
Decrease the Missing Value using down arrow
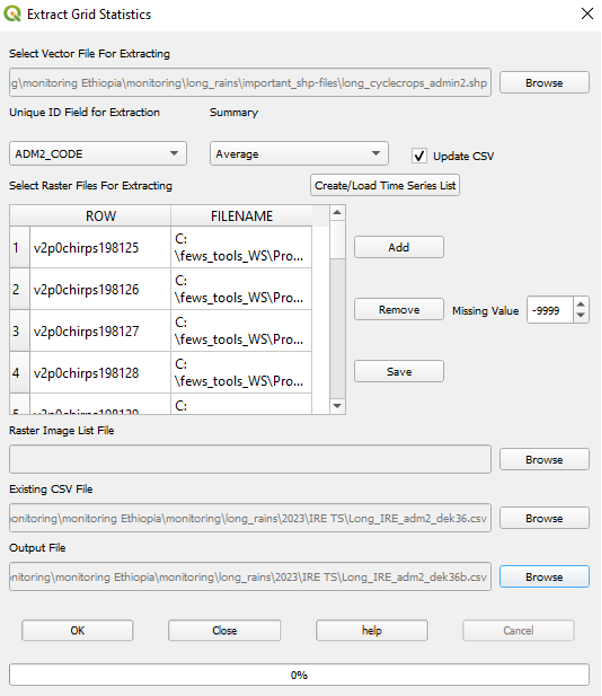click(581, 316)
